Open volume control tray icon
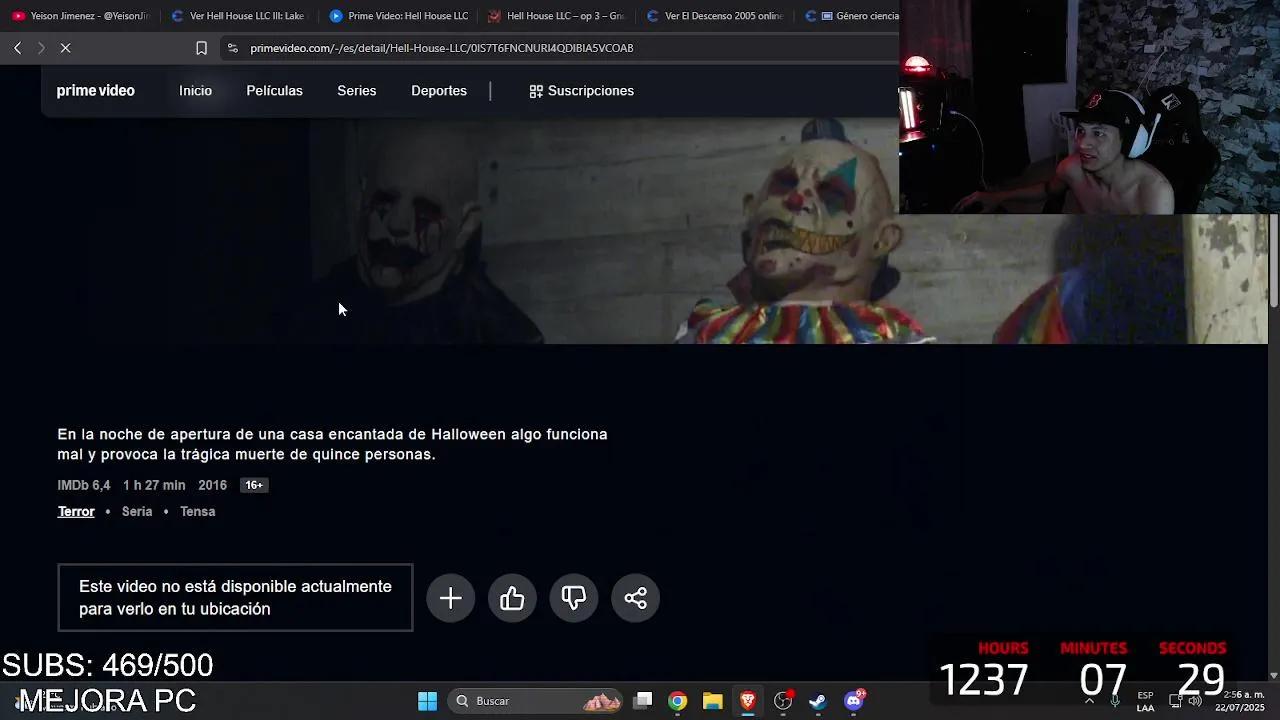The width and height of the screenshot is (1280, 720). coord(1195,701)
